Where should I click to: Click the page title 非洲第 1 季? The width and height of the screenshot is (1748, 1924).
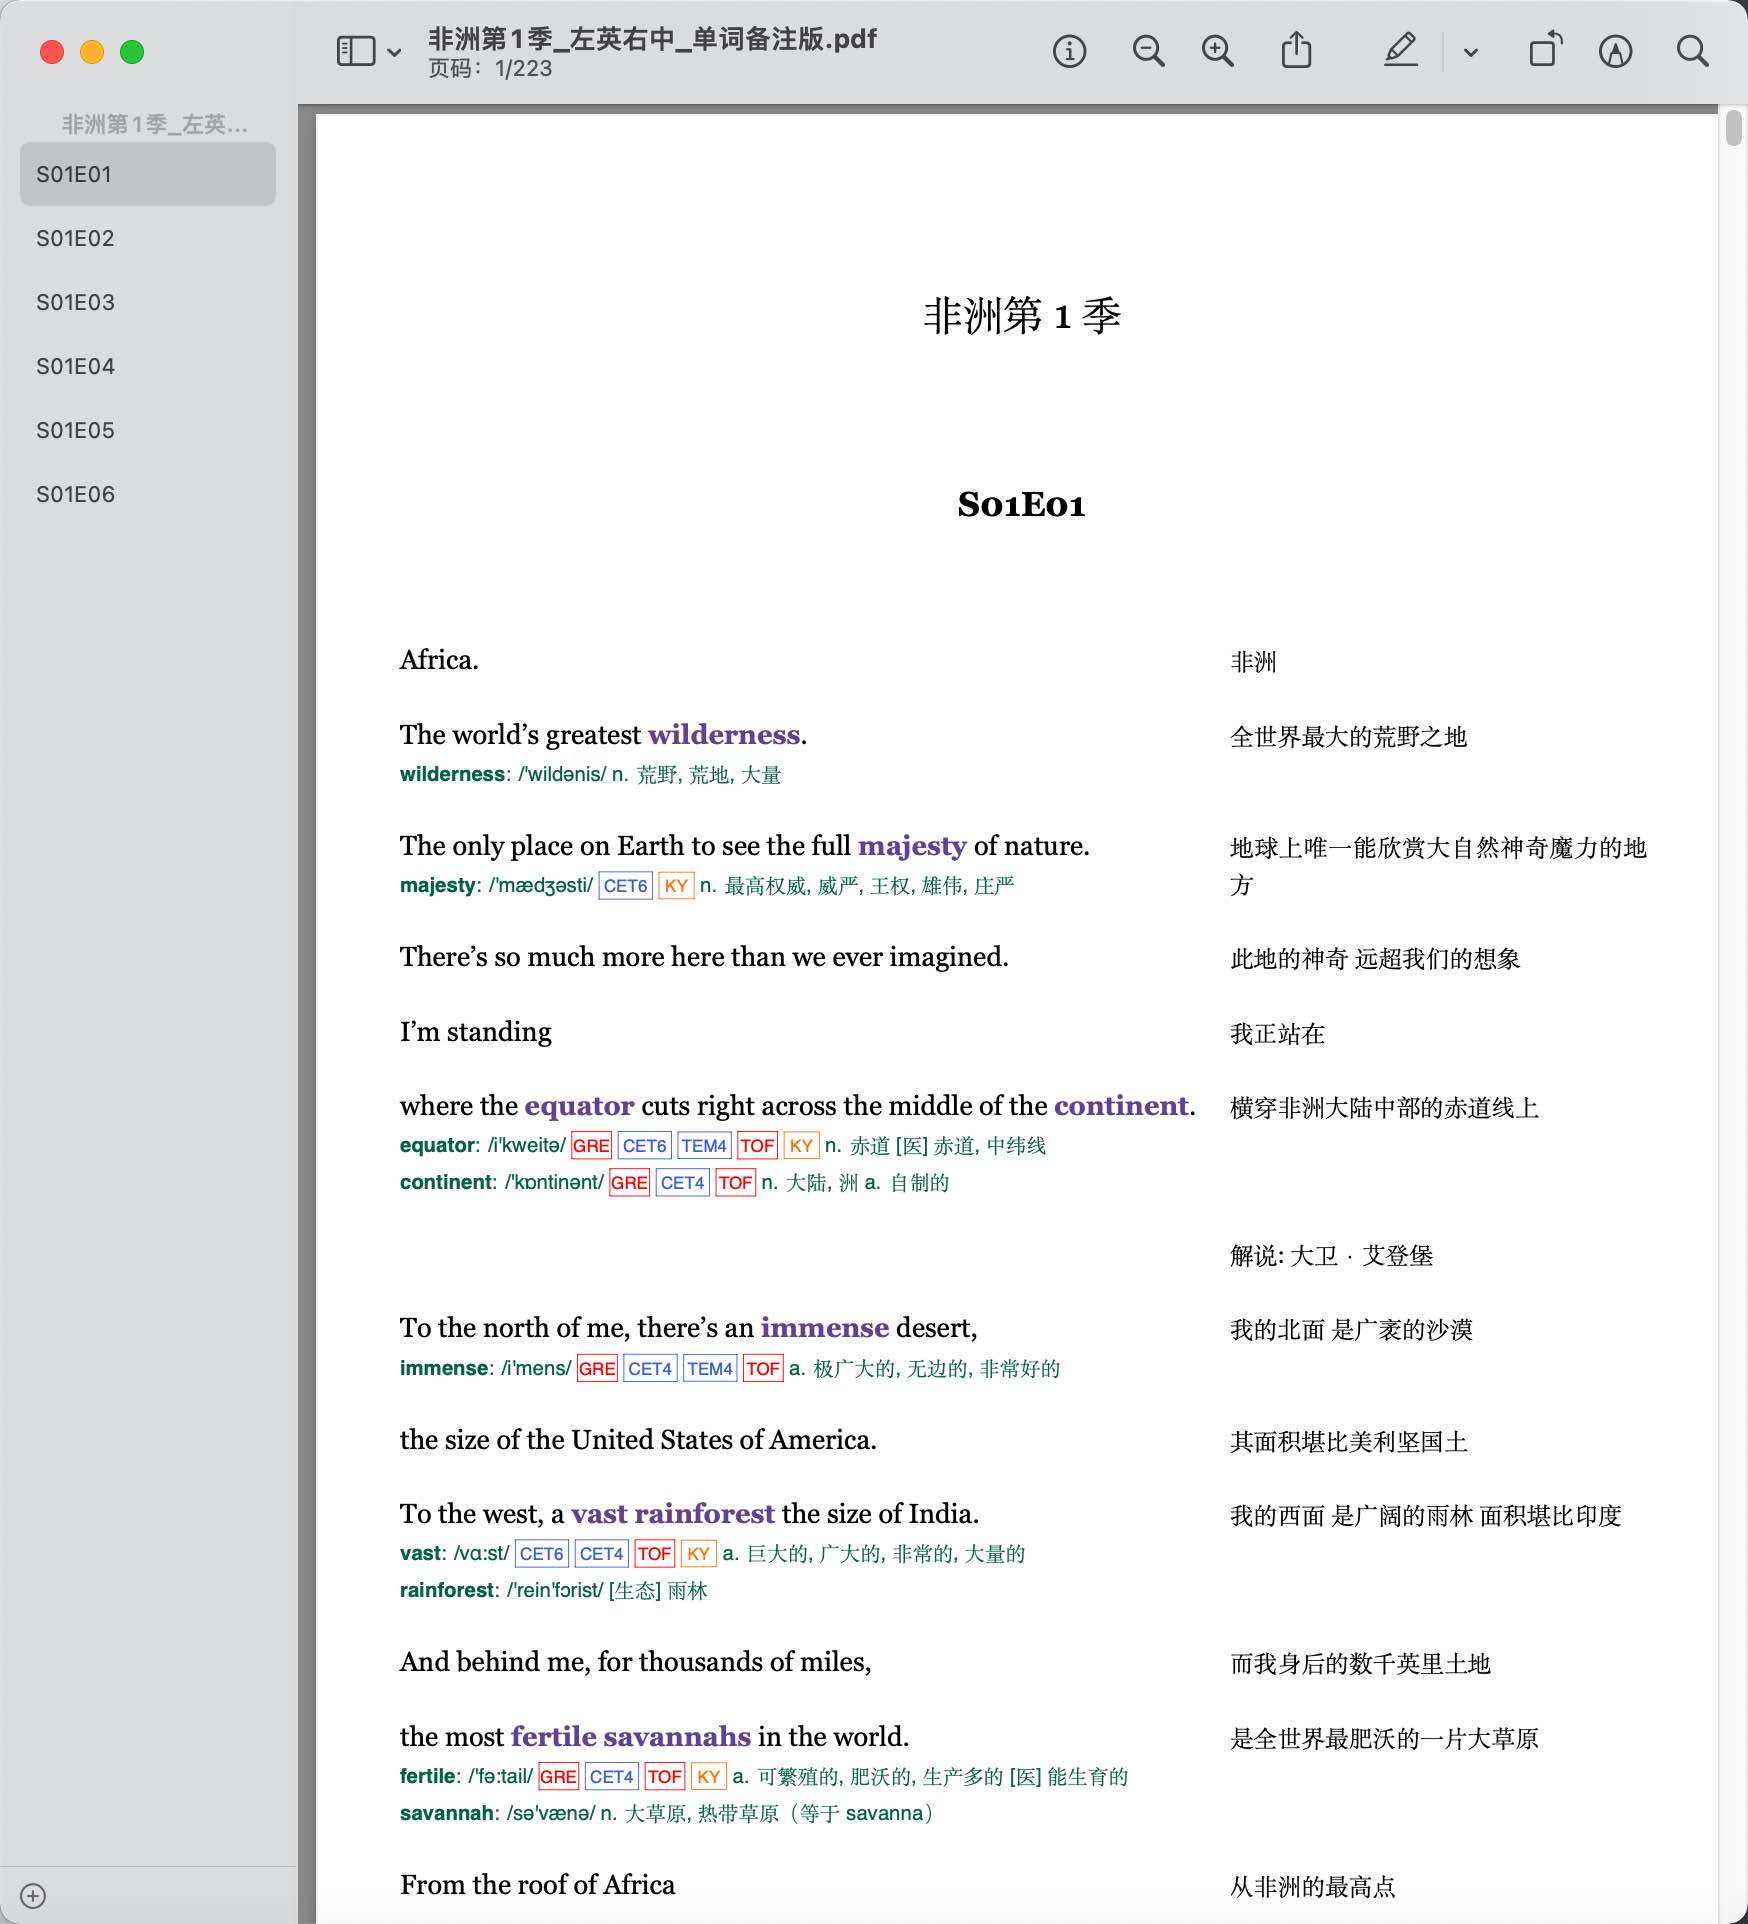1021,316
